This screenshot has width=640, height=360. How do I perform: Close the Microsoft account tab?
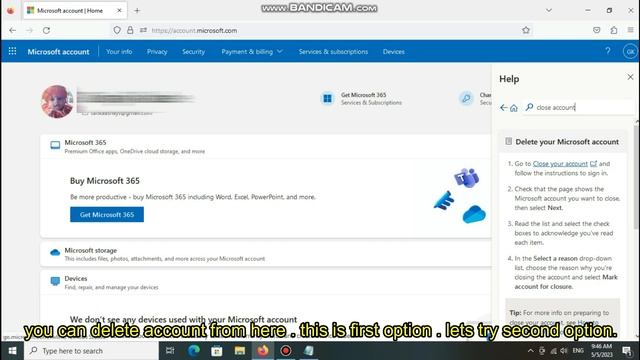119,11
